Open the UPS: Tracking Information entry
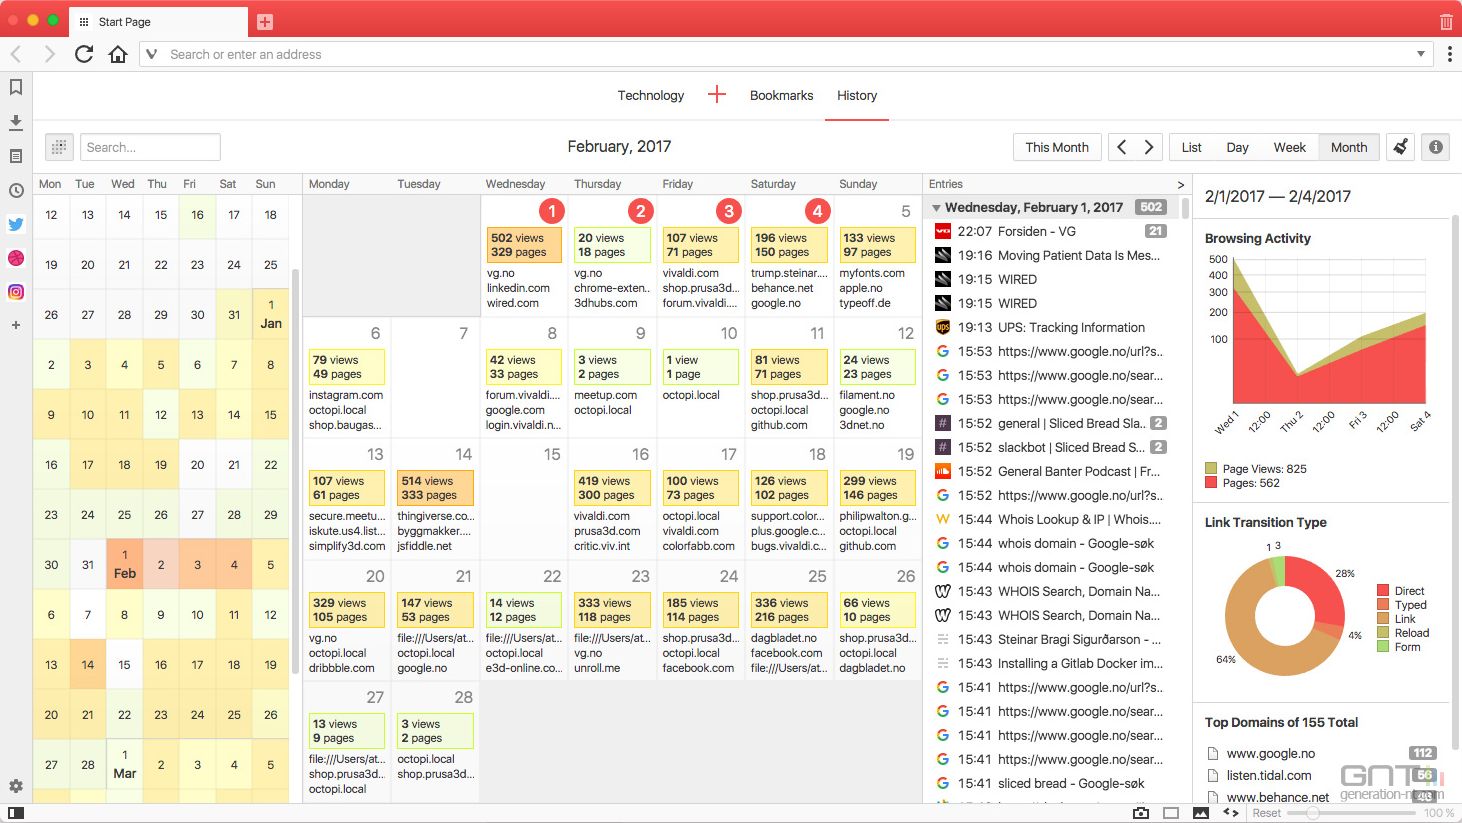The image size is (1462, 823). 1050,327
